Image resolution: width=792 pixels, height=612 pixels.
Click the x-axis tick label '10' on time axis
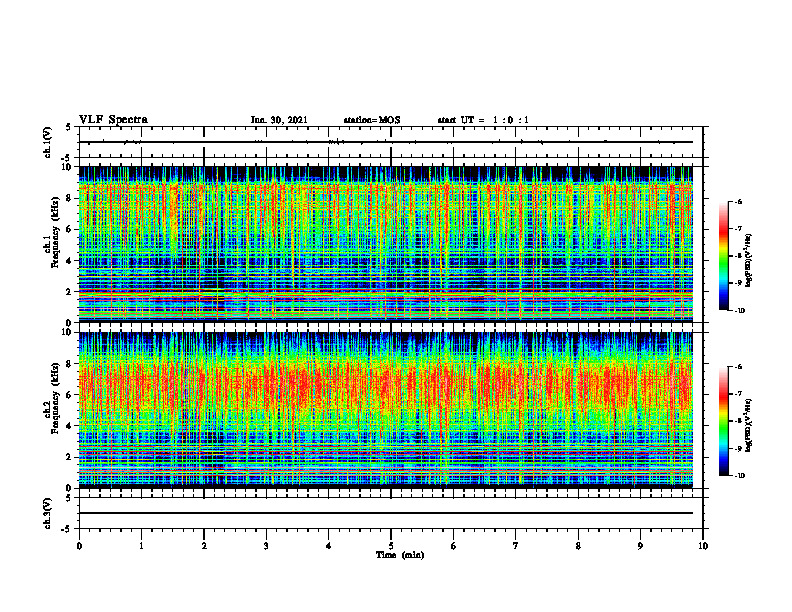[x=703, y=546]
